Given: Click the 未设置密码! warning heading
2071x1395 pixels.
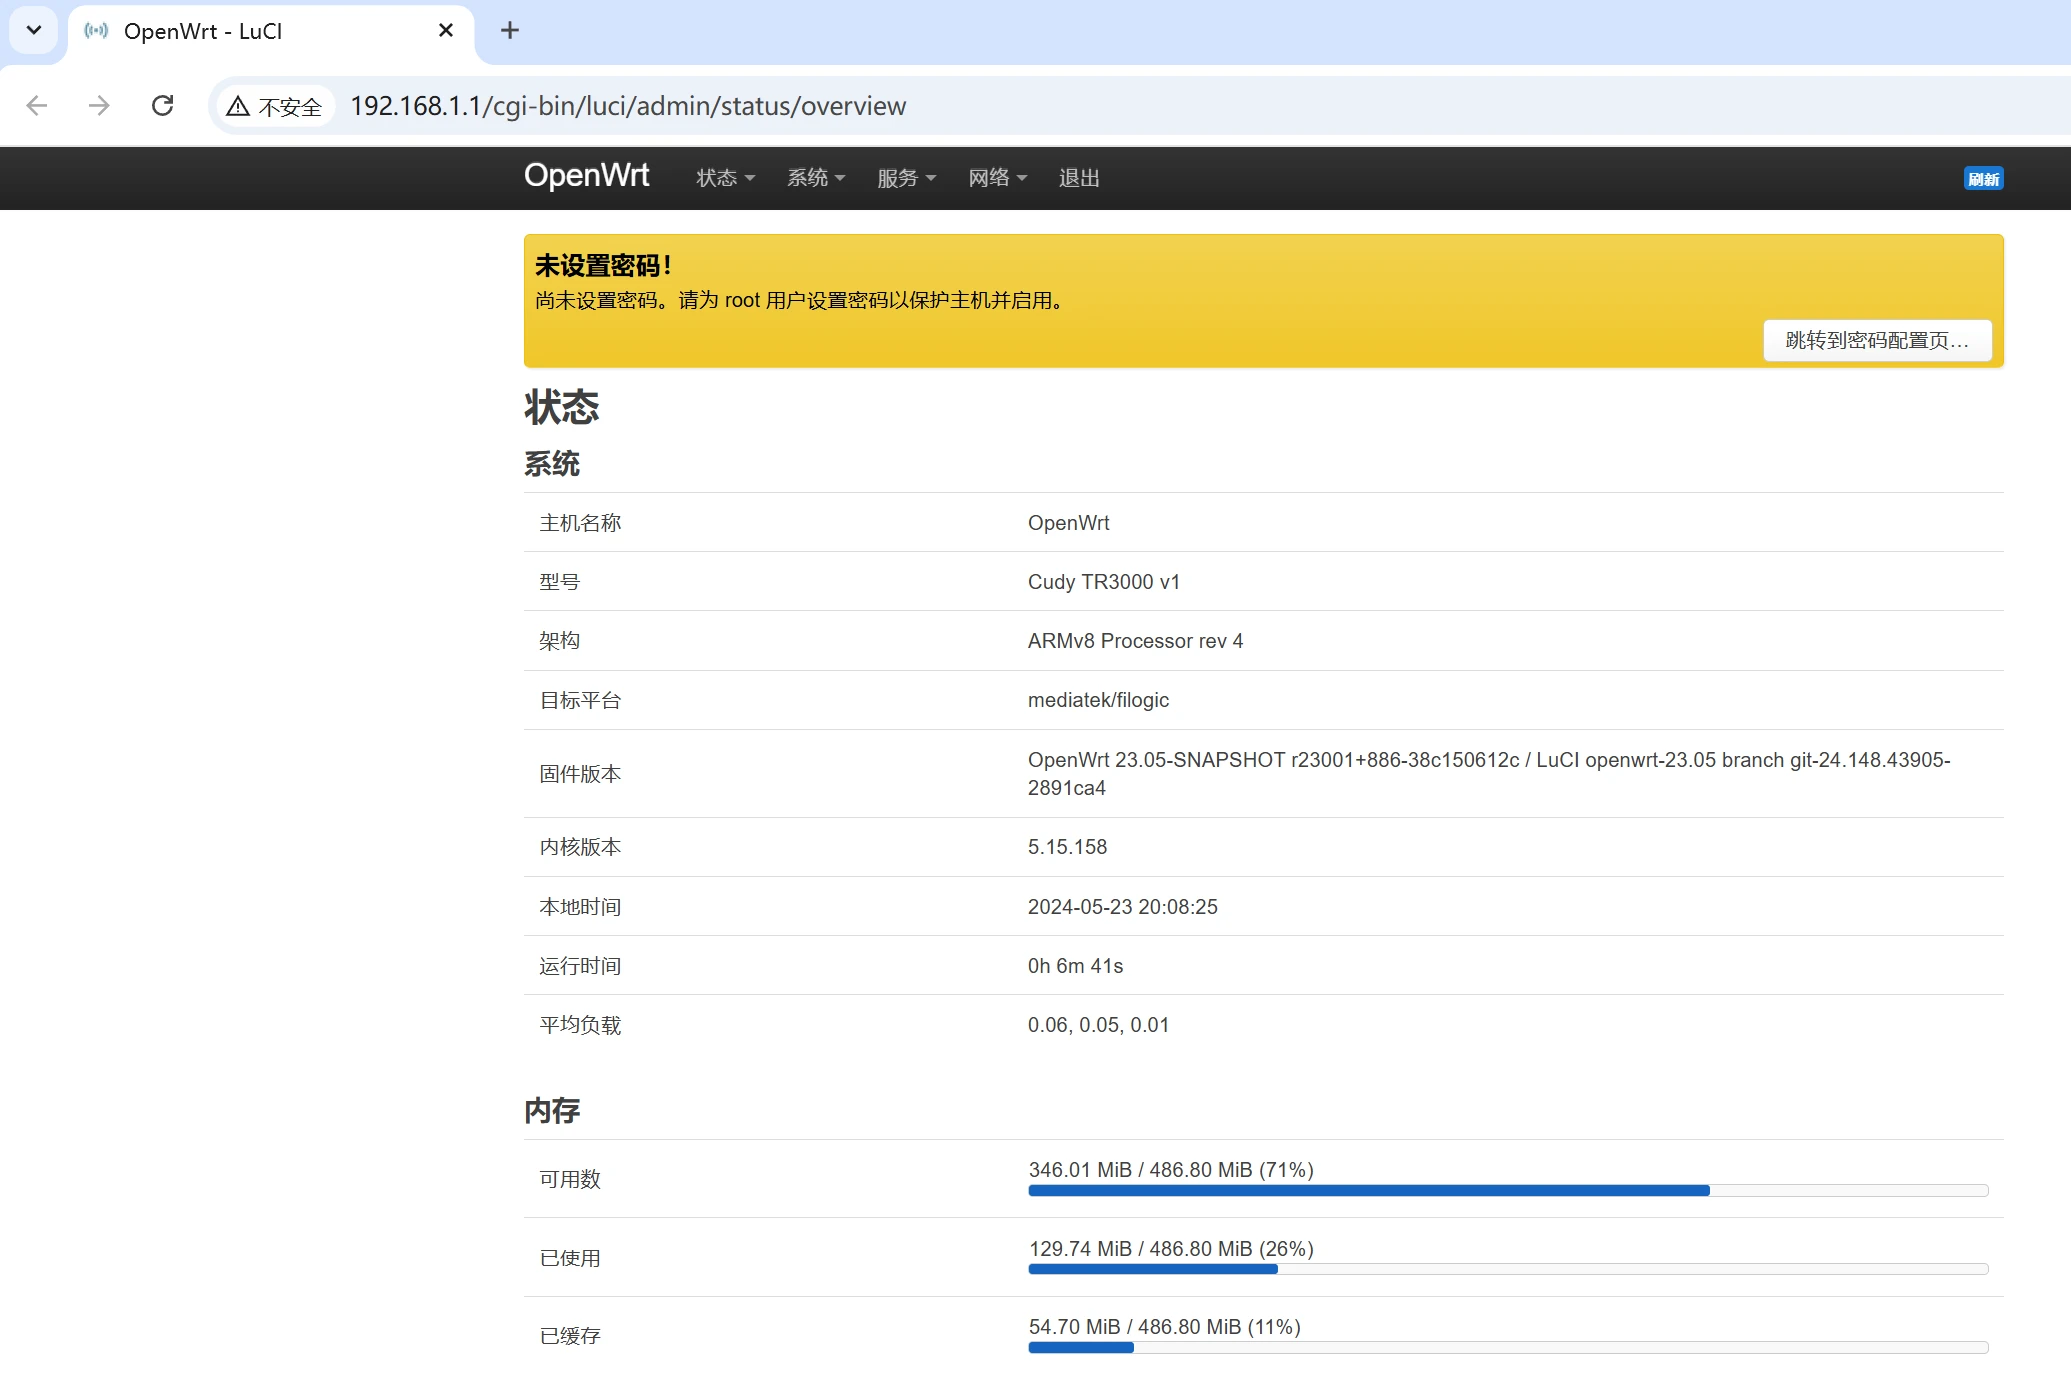Looking at the screenshot, I should [x=603, y=265].
